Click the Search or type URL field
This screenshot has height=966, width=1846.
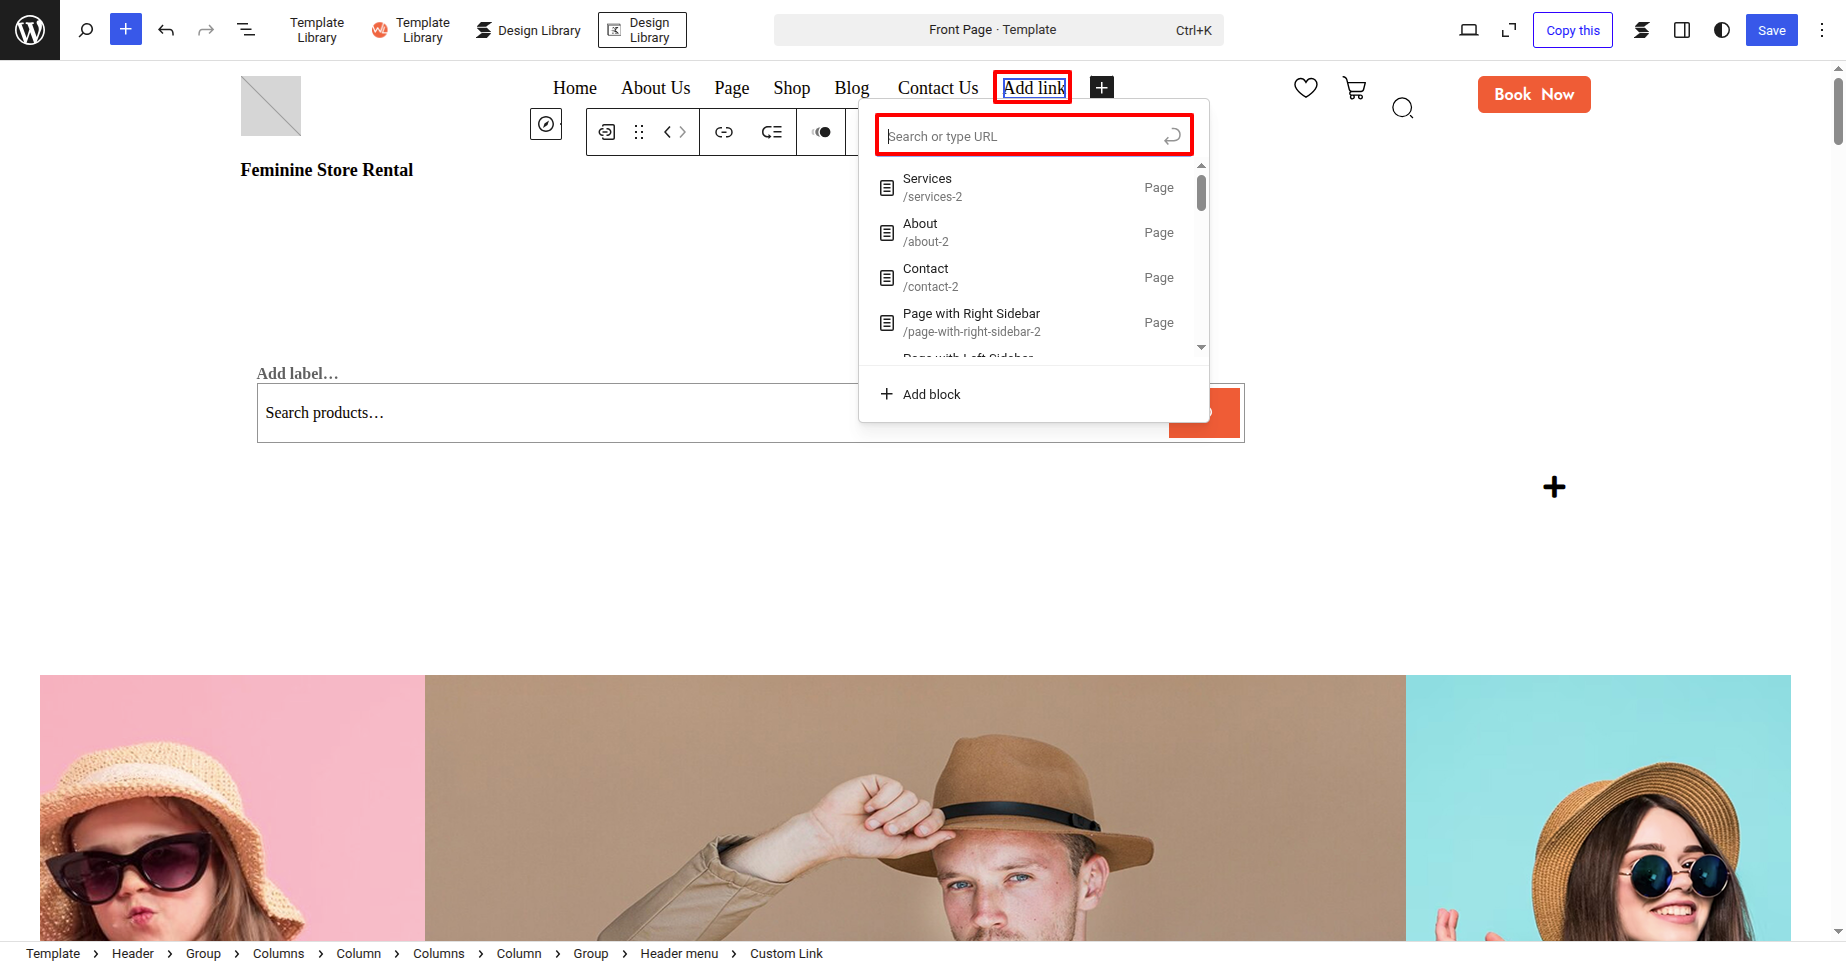(1022, 136)
